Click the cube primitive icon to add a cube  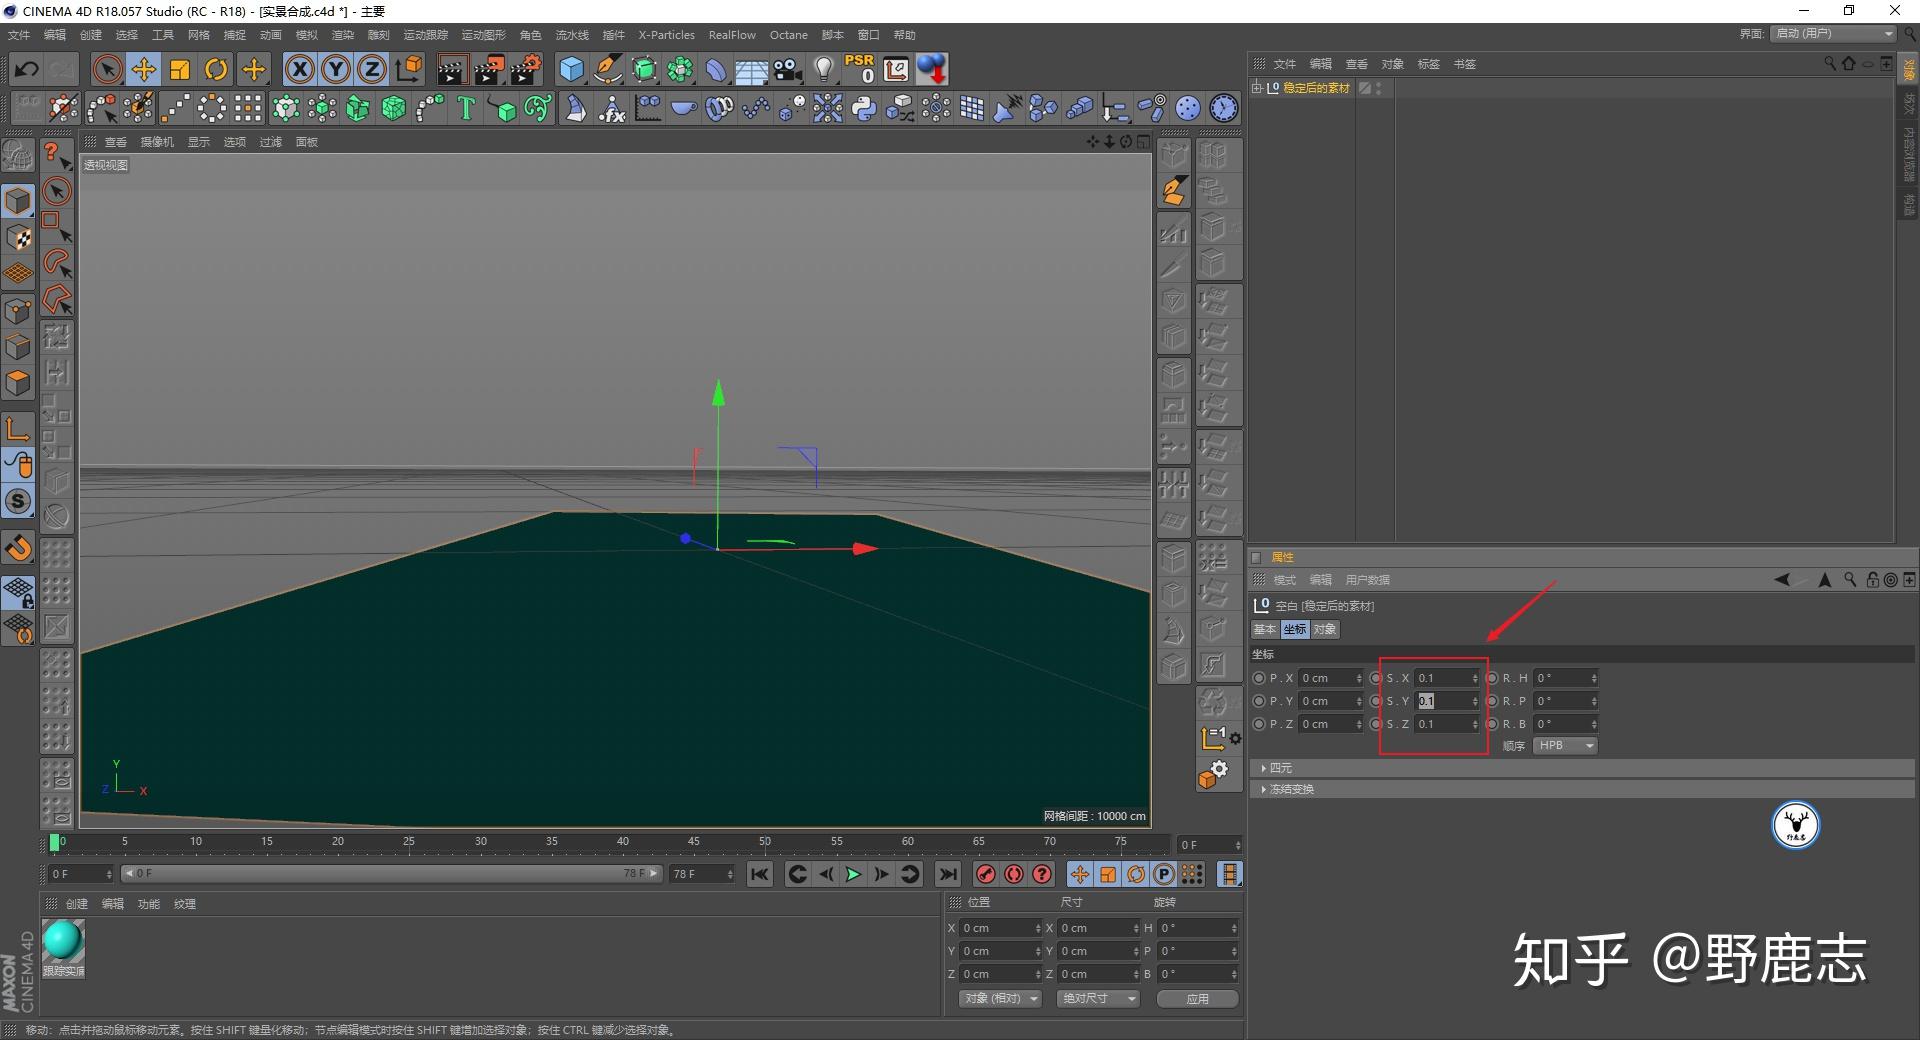point(571,68)
